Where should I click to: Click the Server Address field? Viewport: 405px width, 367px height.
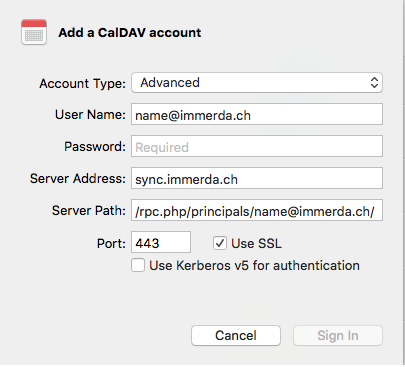click(x=257, y=178)
